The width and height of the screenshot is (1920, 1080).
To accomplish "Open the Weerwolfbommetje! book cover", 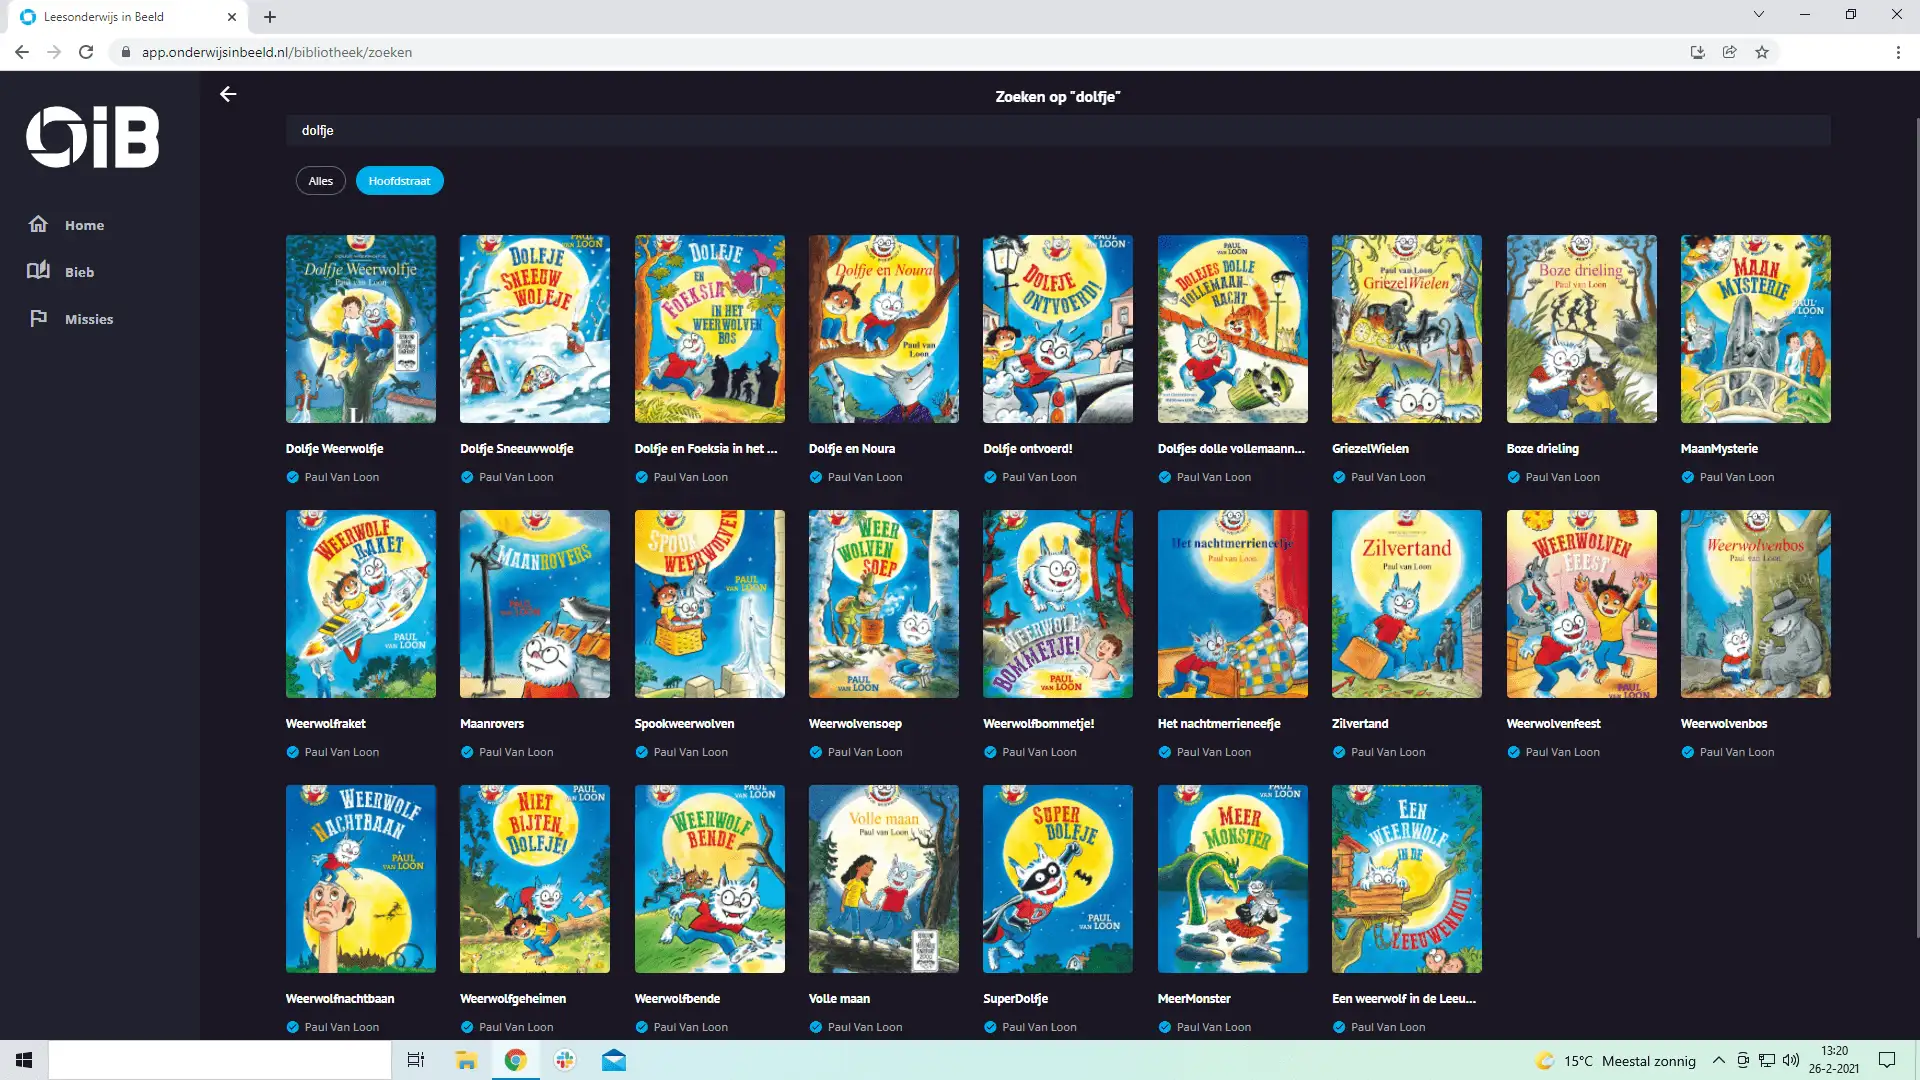I will [1058, 604].
